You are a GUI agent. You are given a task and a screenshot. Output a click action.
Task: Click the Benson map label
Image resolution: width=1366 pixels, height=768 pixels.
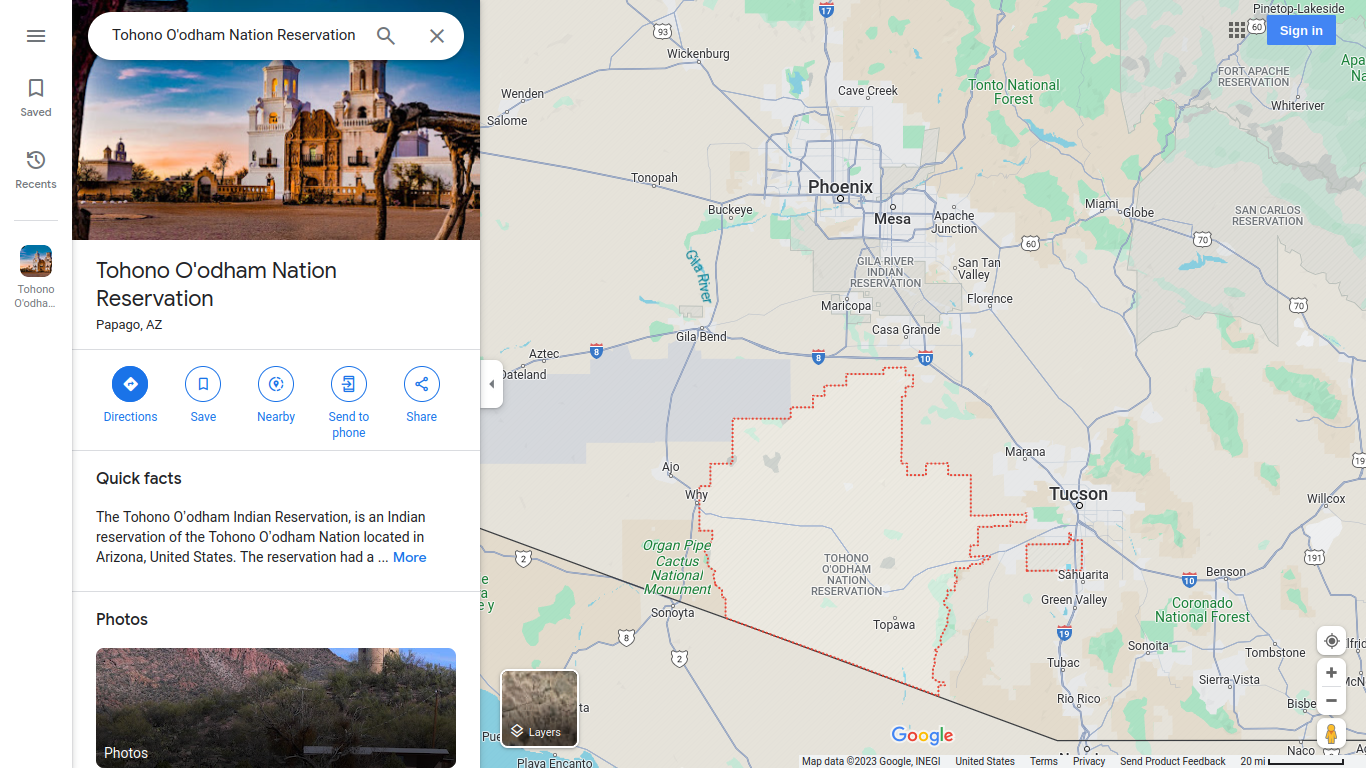click(1226, 573)
